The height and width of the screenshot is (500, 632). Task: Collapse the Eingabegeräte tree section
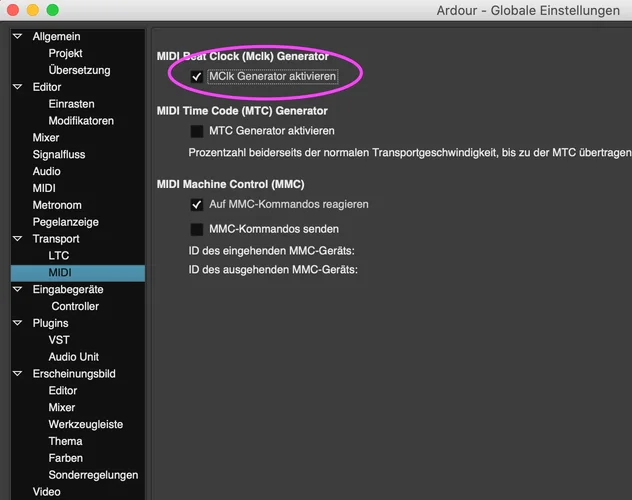coord(17,289)
